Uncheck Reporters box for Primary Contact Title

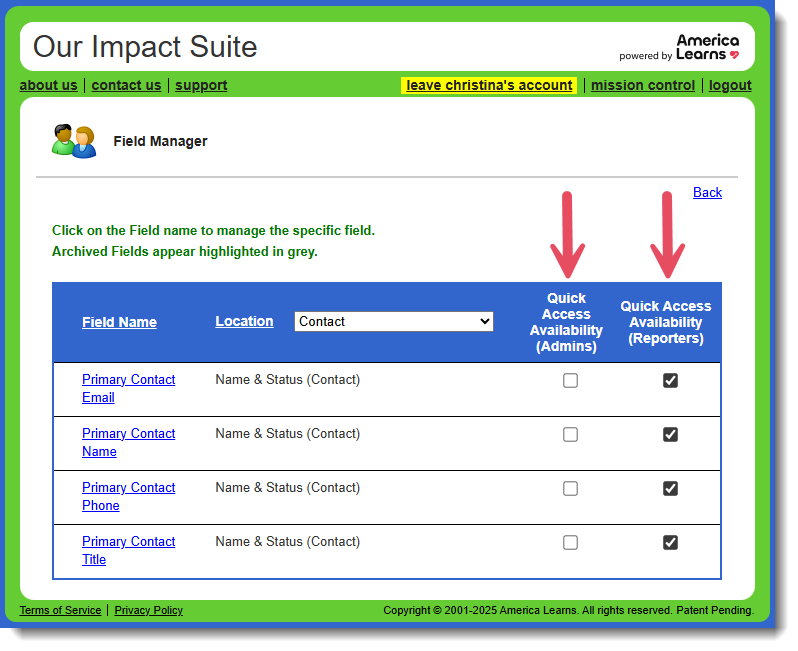click(x=670, y=542)
